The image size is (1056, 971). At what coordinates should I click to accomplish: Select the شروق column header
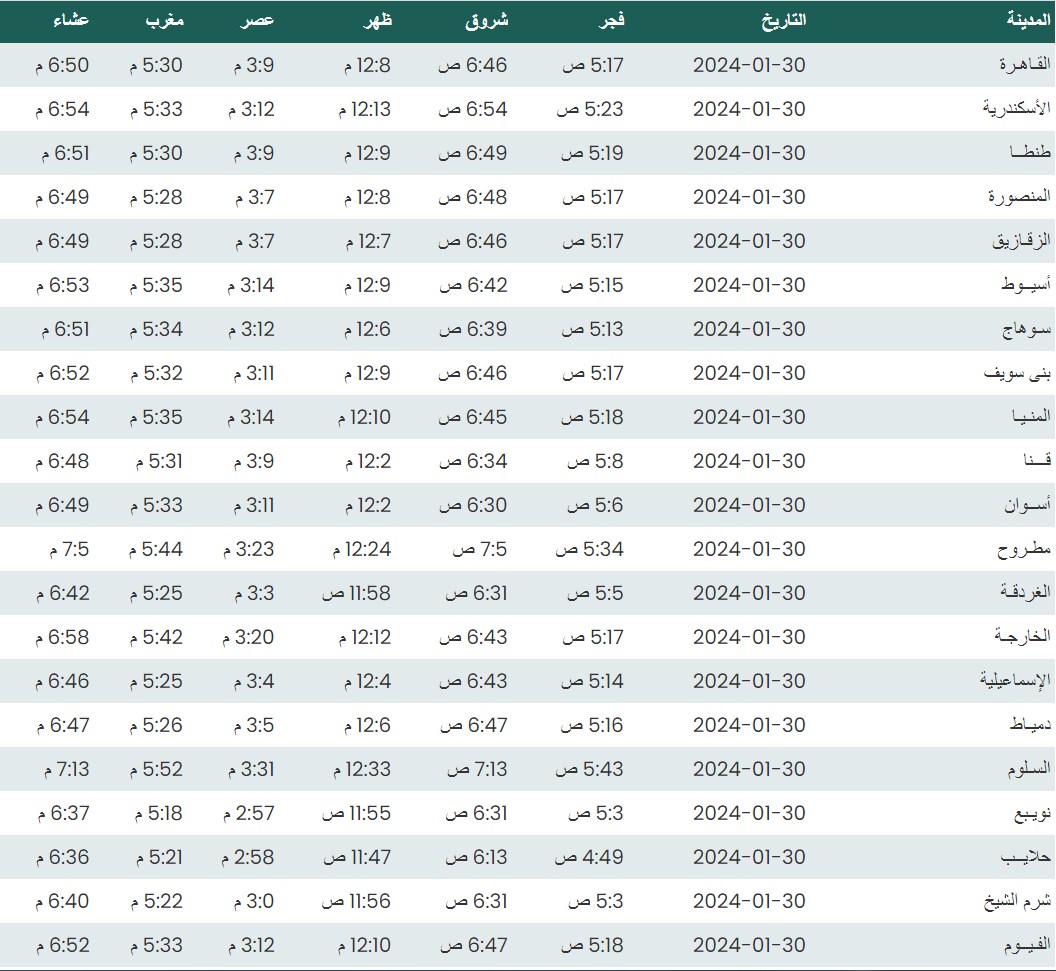tap(487, 20)
